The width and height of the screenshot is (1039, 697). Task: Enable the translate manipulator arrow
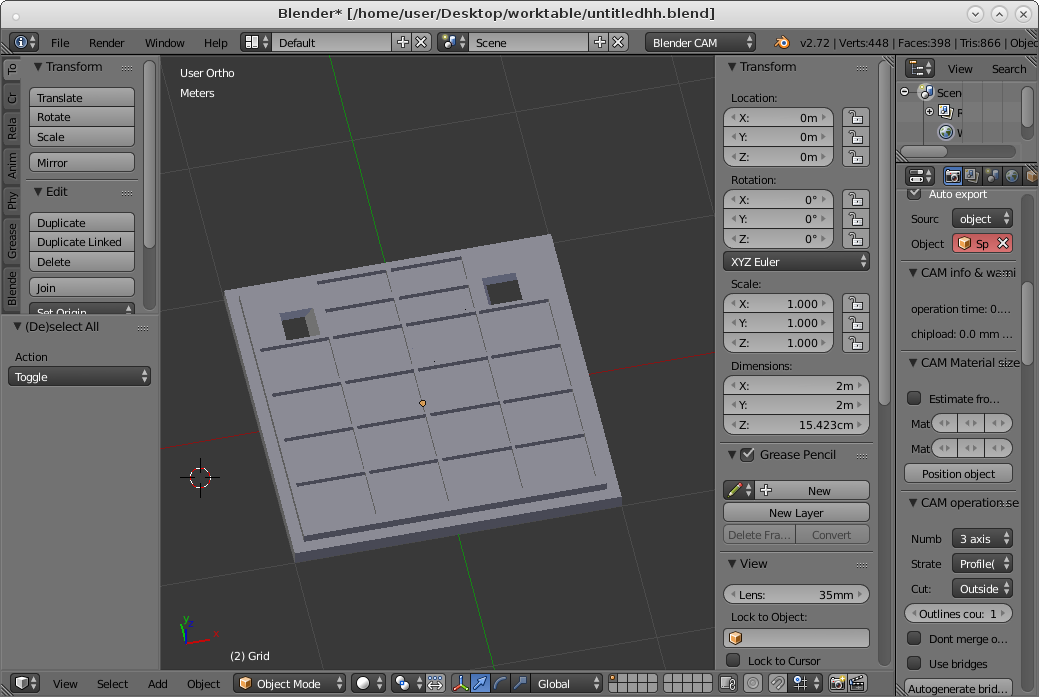pos(480,683)
